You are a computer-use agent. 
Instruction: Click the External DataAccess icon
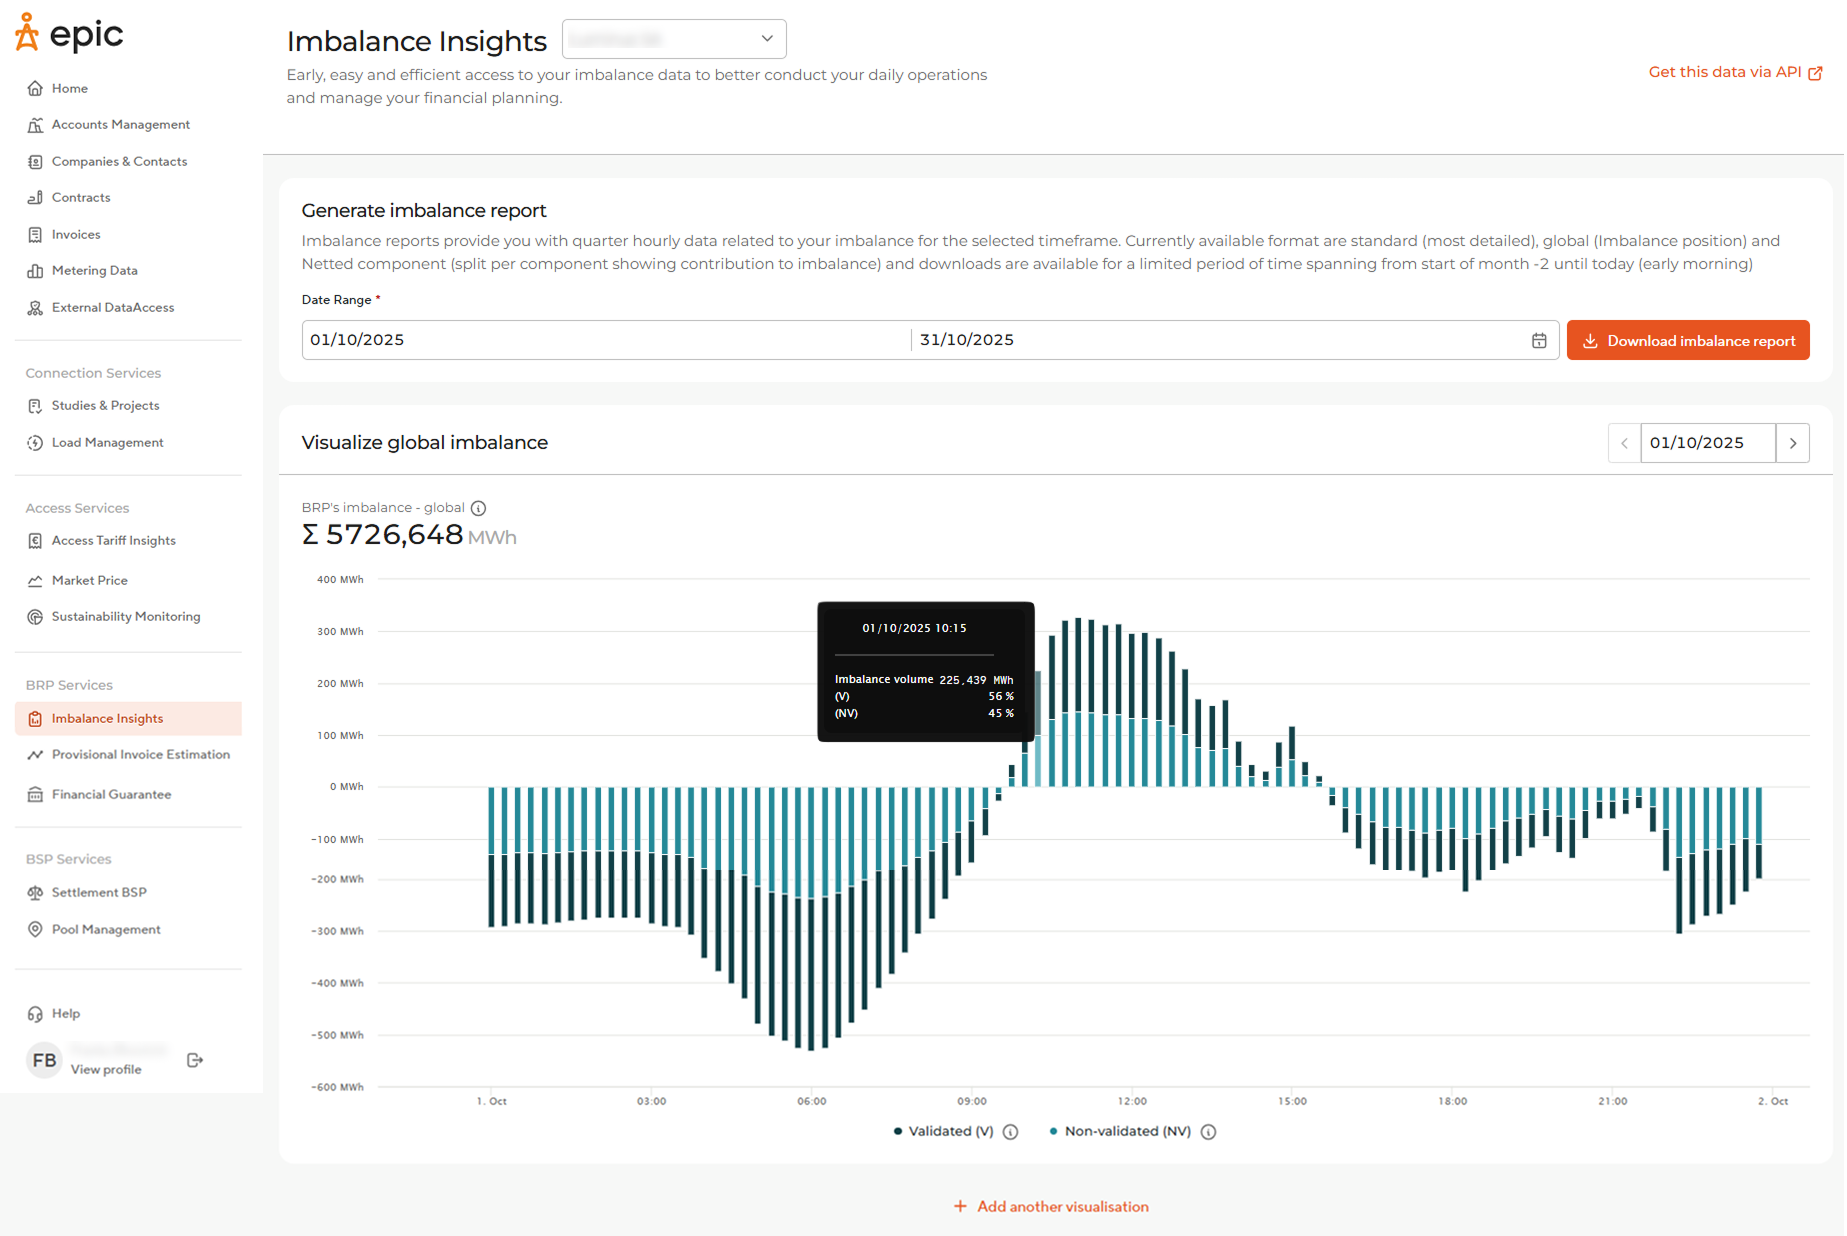pos(35,308)
